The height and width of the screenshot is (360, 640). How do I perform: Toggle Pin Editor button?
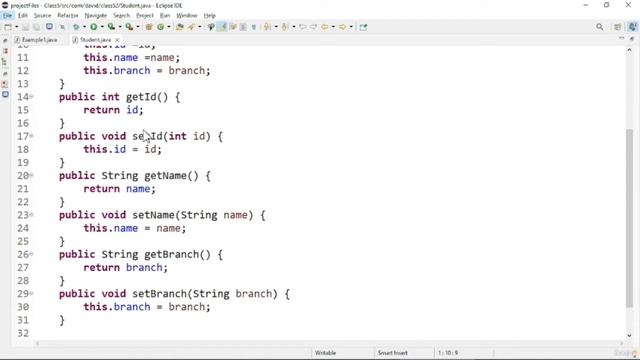click(x=363, y=27)
